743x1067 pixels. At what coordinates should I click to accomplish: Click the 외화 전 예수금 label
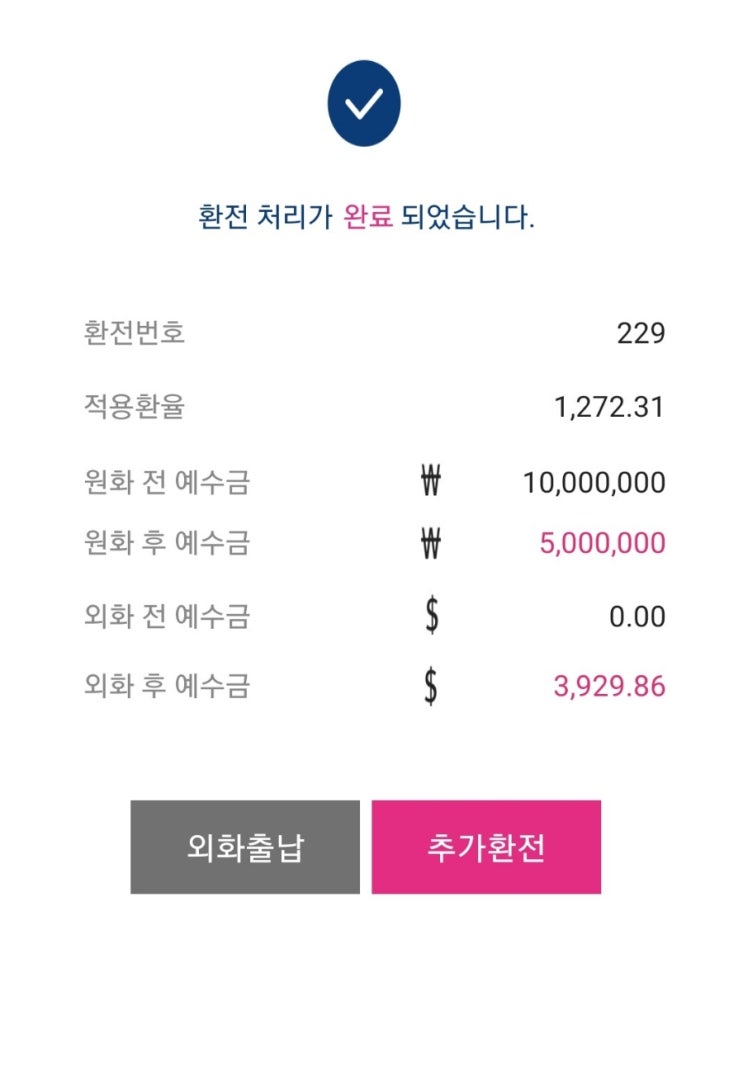click(x=166, y=616)
